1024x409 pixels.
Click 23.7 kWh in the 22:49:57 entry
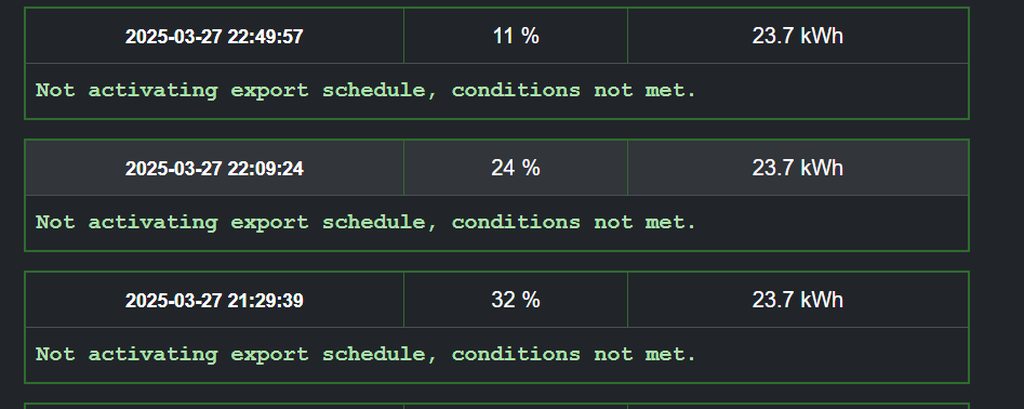(797, 36)
